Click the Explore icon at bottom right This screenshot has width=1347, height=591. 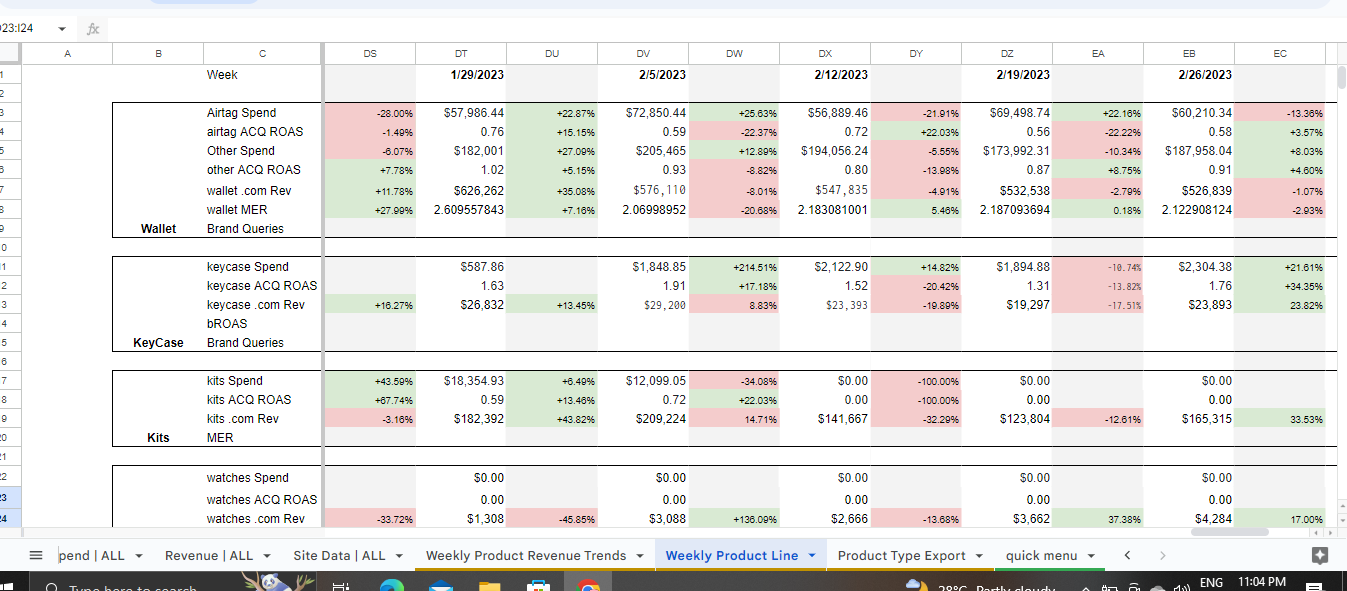point(1319,555)
